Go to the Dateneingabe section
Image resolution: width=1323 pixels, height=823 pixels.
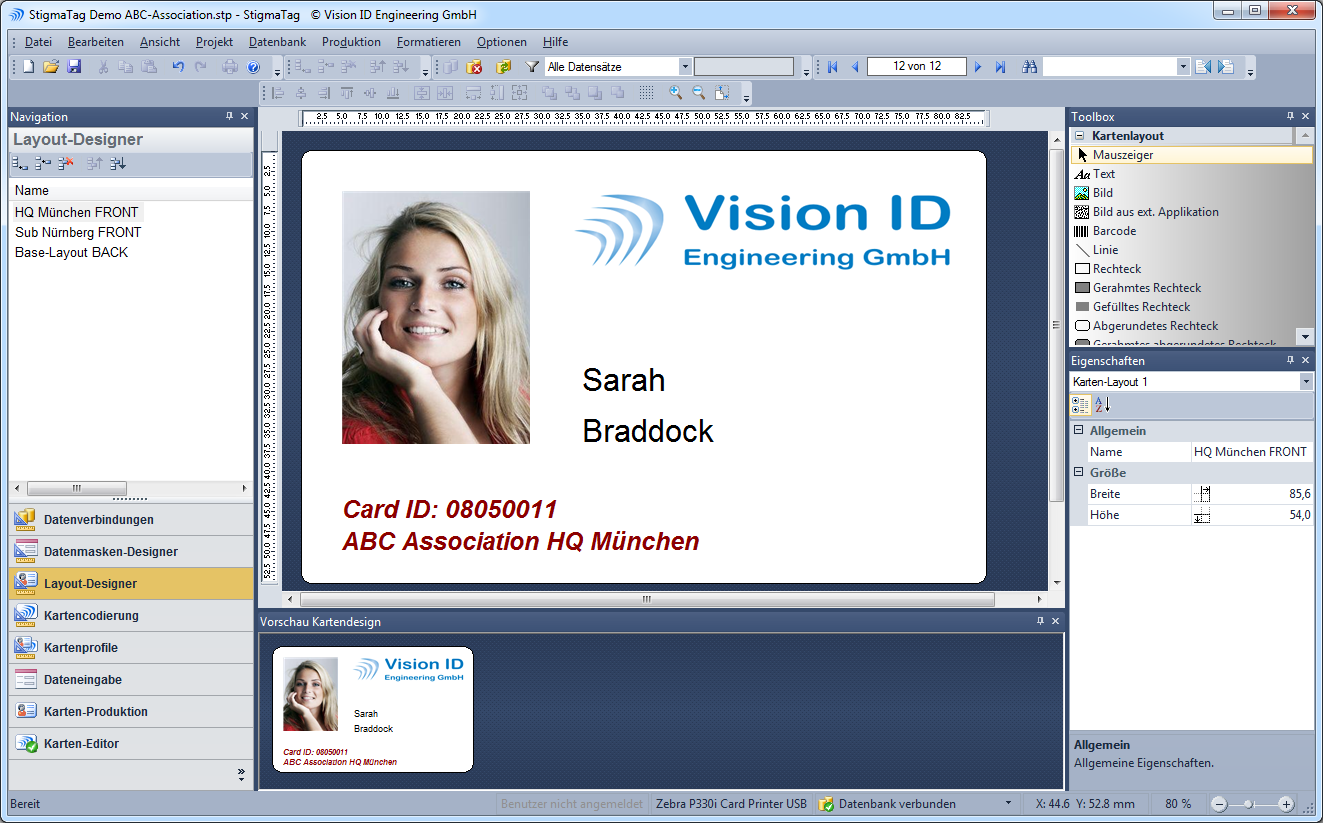[x=131, y=680]
